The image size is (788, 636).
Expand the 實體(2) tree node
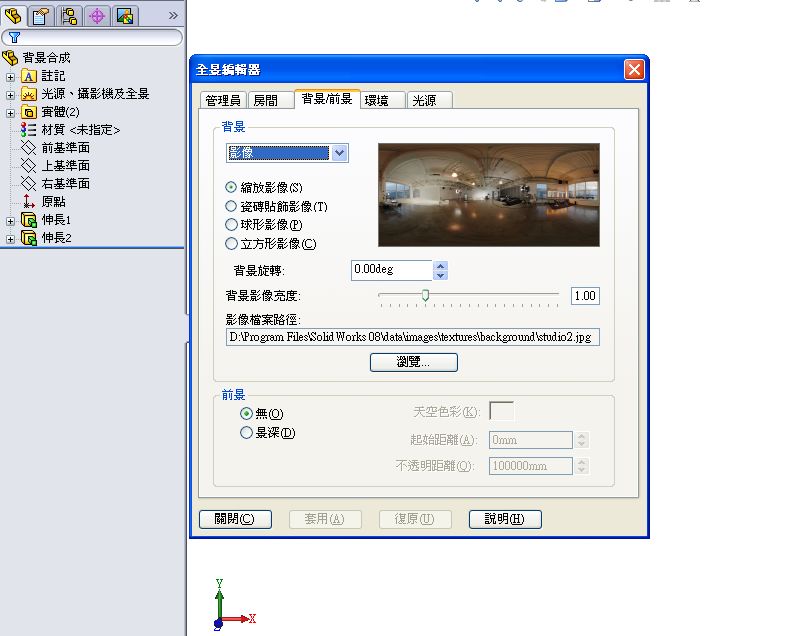10,113
